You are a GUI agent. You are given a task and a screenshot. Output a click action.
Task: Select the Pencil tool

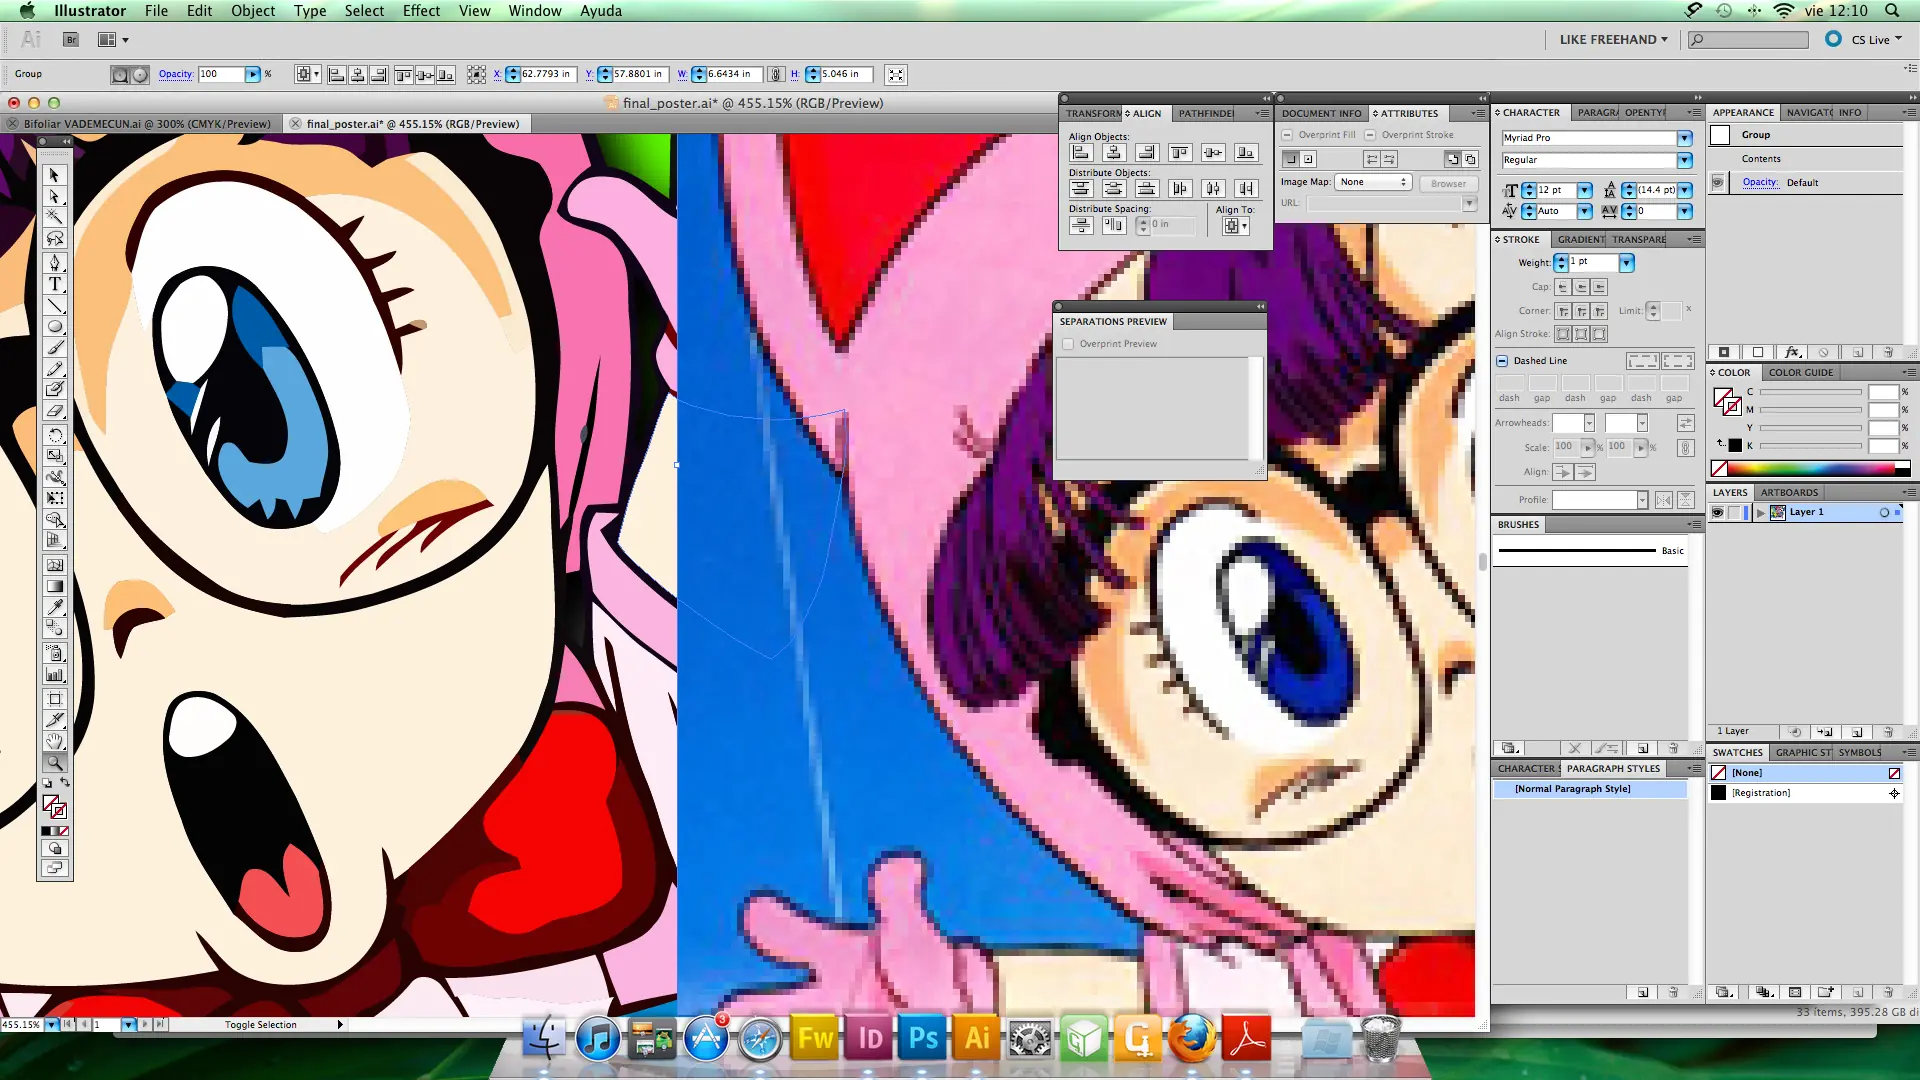55,369
